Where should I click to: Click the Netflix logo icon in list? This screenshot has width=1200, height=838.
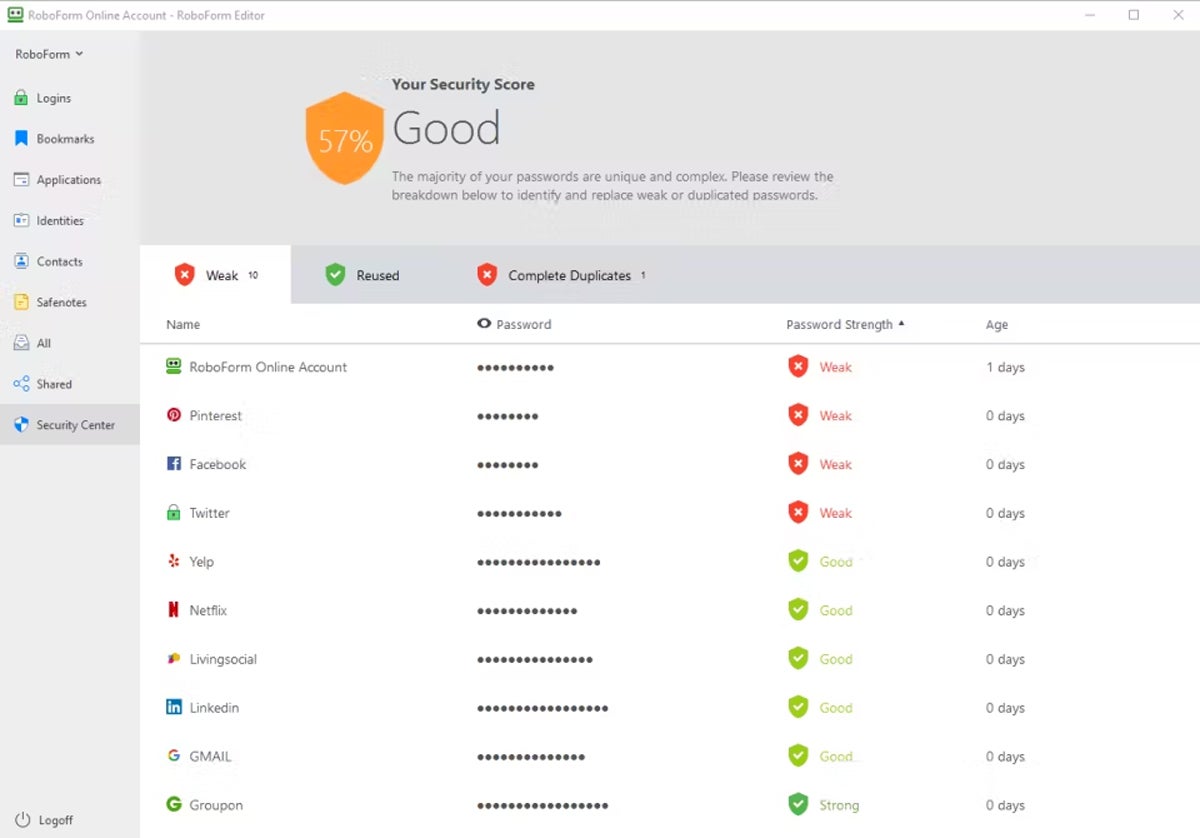point(174,610)
